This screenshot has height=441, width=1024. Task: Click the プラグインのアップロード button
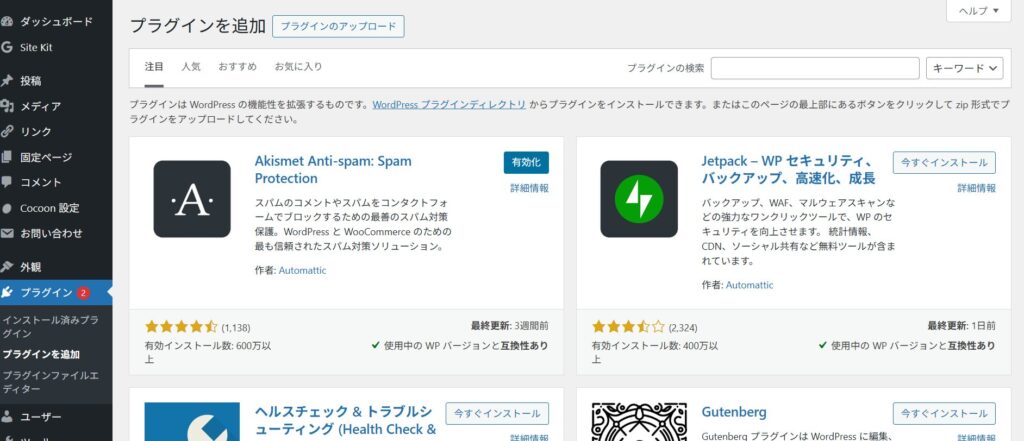(x=338, y=26)
